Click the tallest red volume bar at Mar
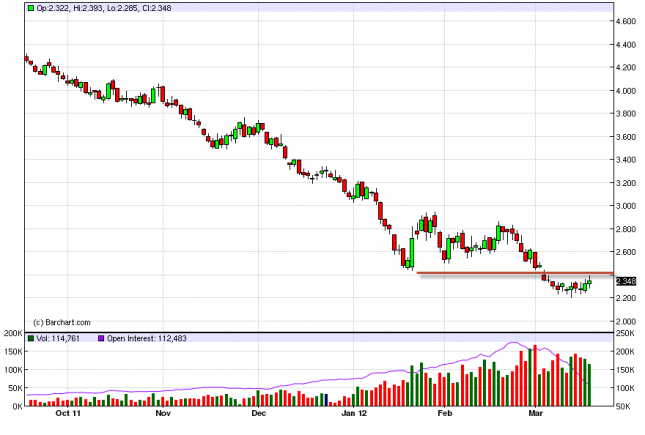645x435 pixels. 535,375
